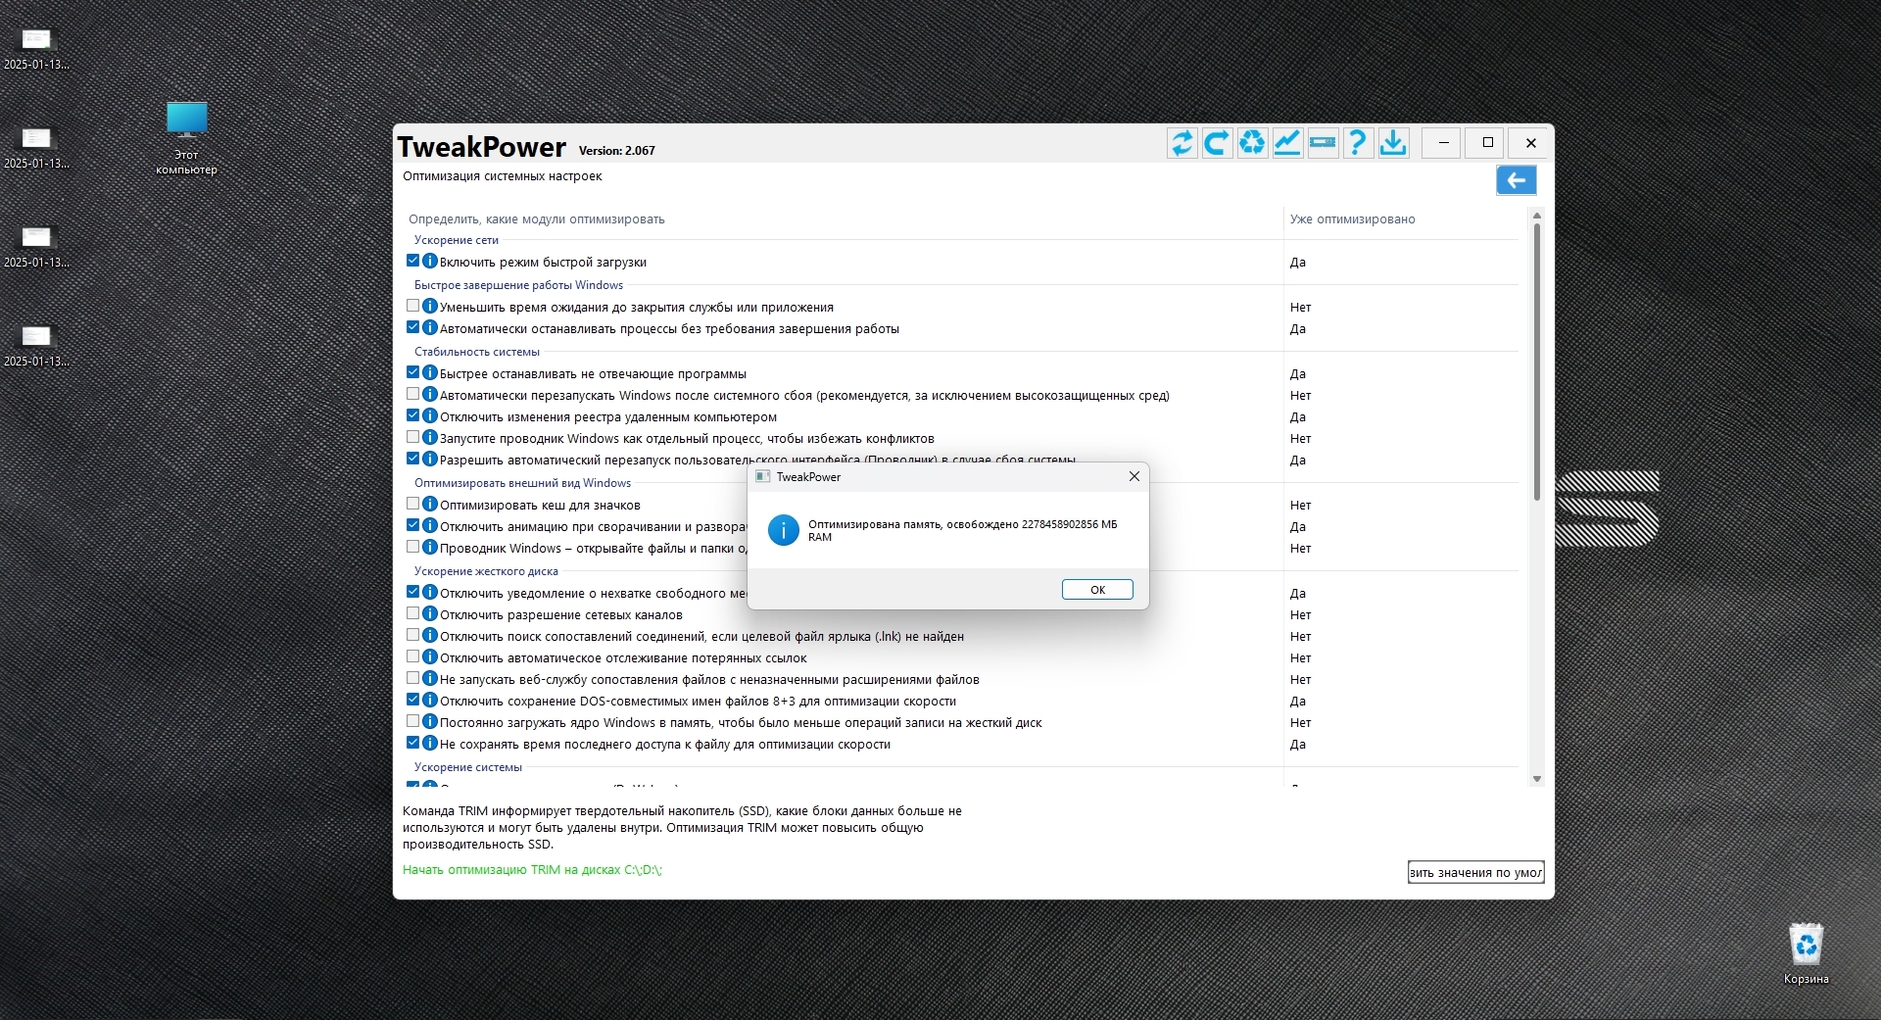The height and width of the screenshot is (1020, 1881).
Task: Enable 'Уменьшить время ожидания до закрытия службы' checkbox
Action: point(413,306)
